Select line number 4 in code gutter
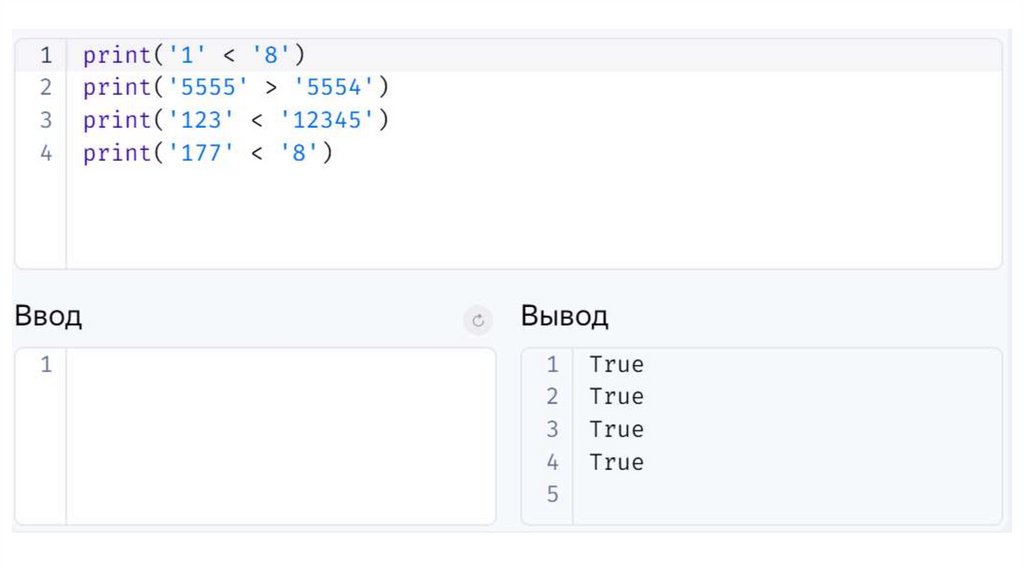Viewport: 1024px width, 574px height. (x=46, y=154)
